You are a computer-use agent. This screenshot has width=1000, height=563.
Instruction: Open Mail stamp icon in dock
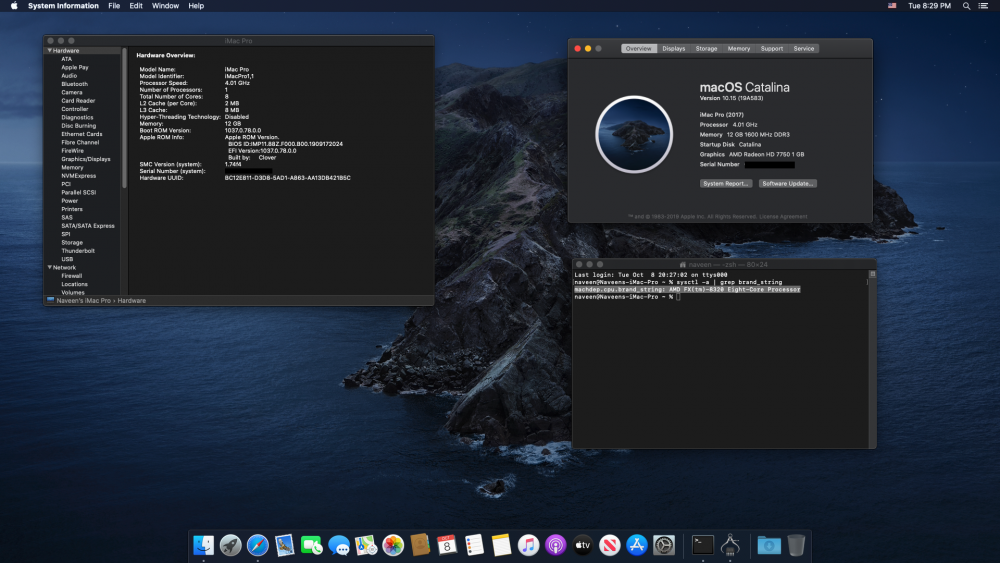point(284,545)
